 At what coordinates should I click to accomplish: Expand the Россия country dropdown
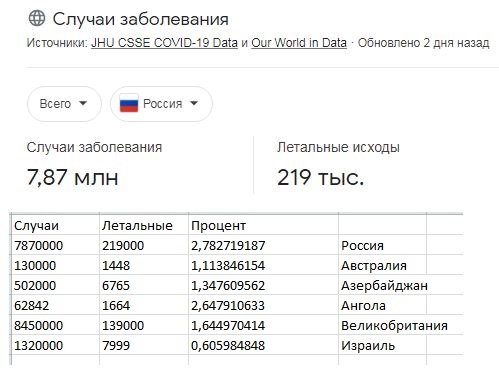tap(161, 104)
